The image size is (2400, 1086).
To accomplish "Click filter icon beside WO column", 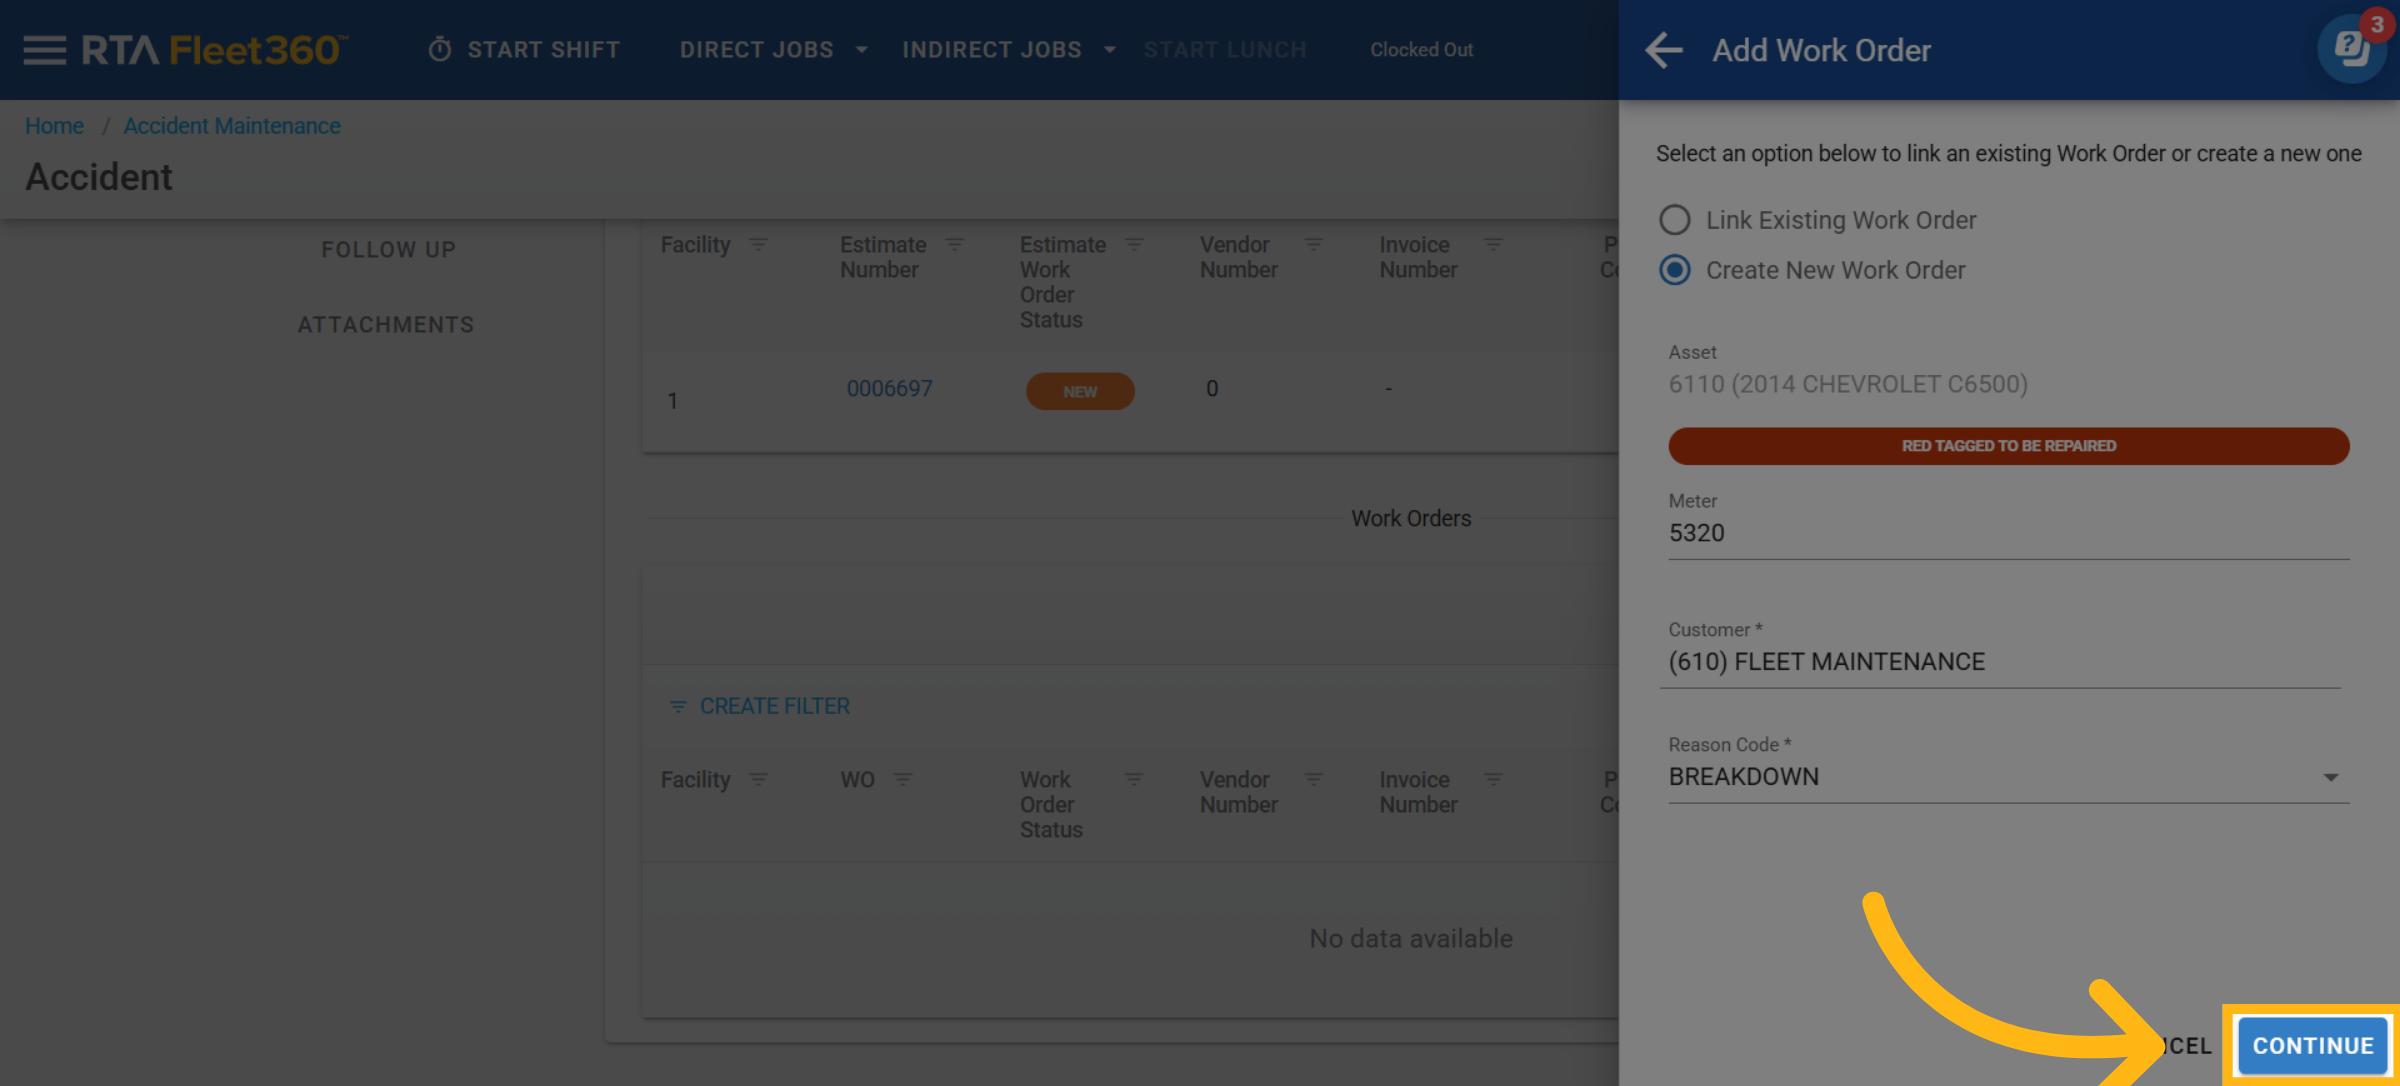I will click(903, 780).
